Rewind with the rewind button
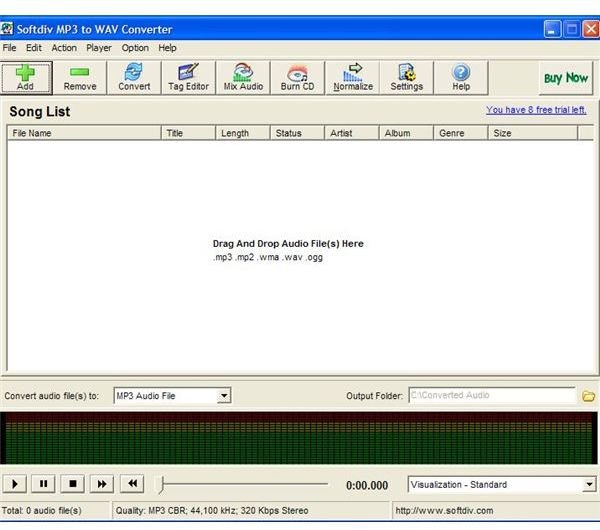Screen dimensions: 600x530 [132, 484]
